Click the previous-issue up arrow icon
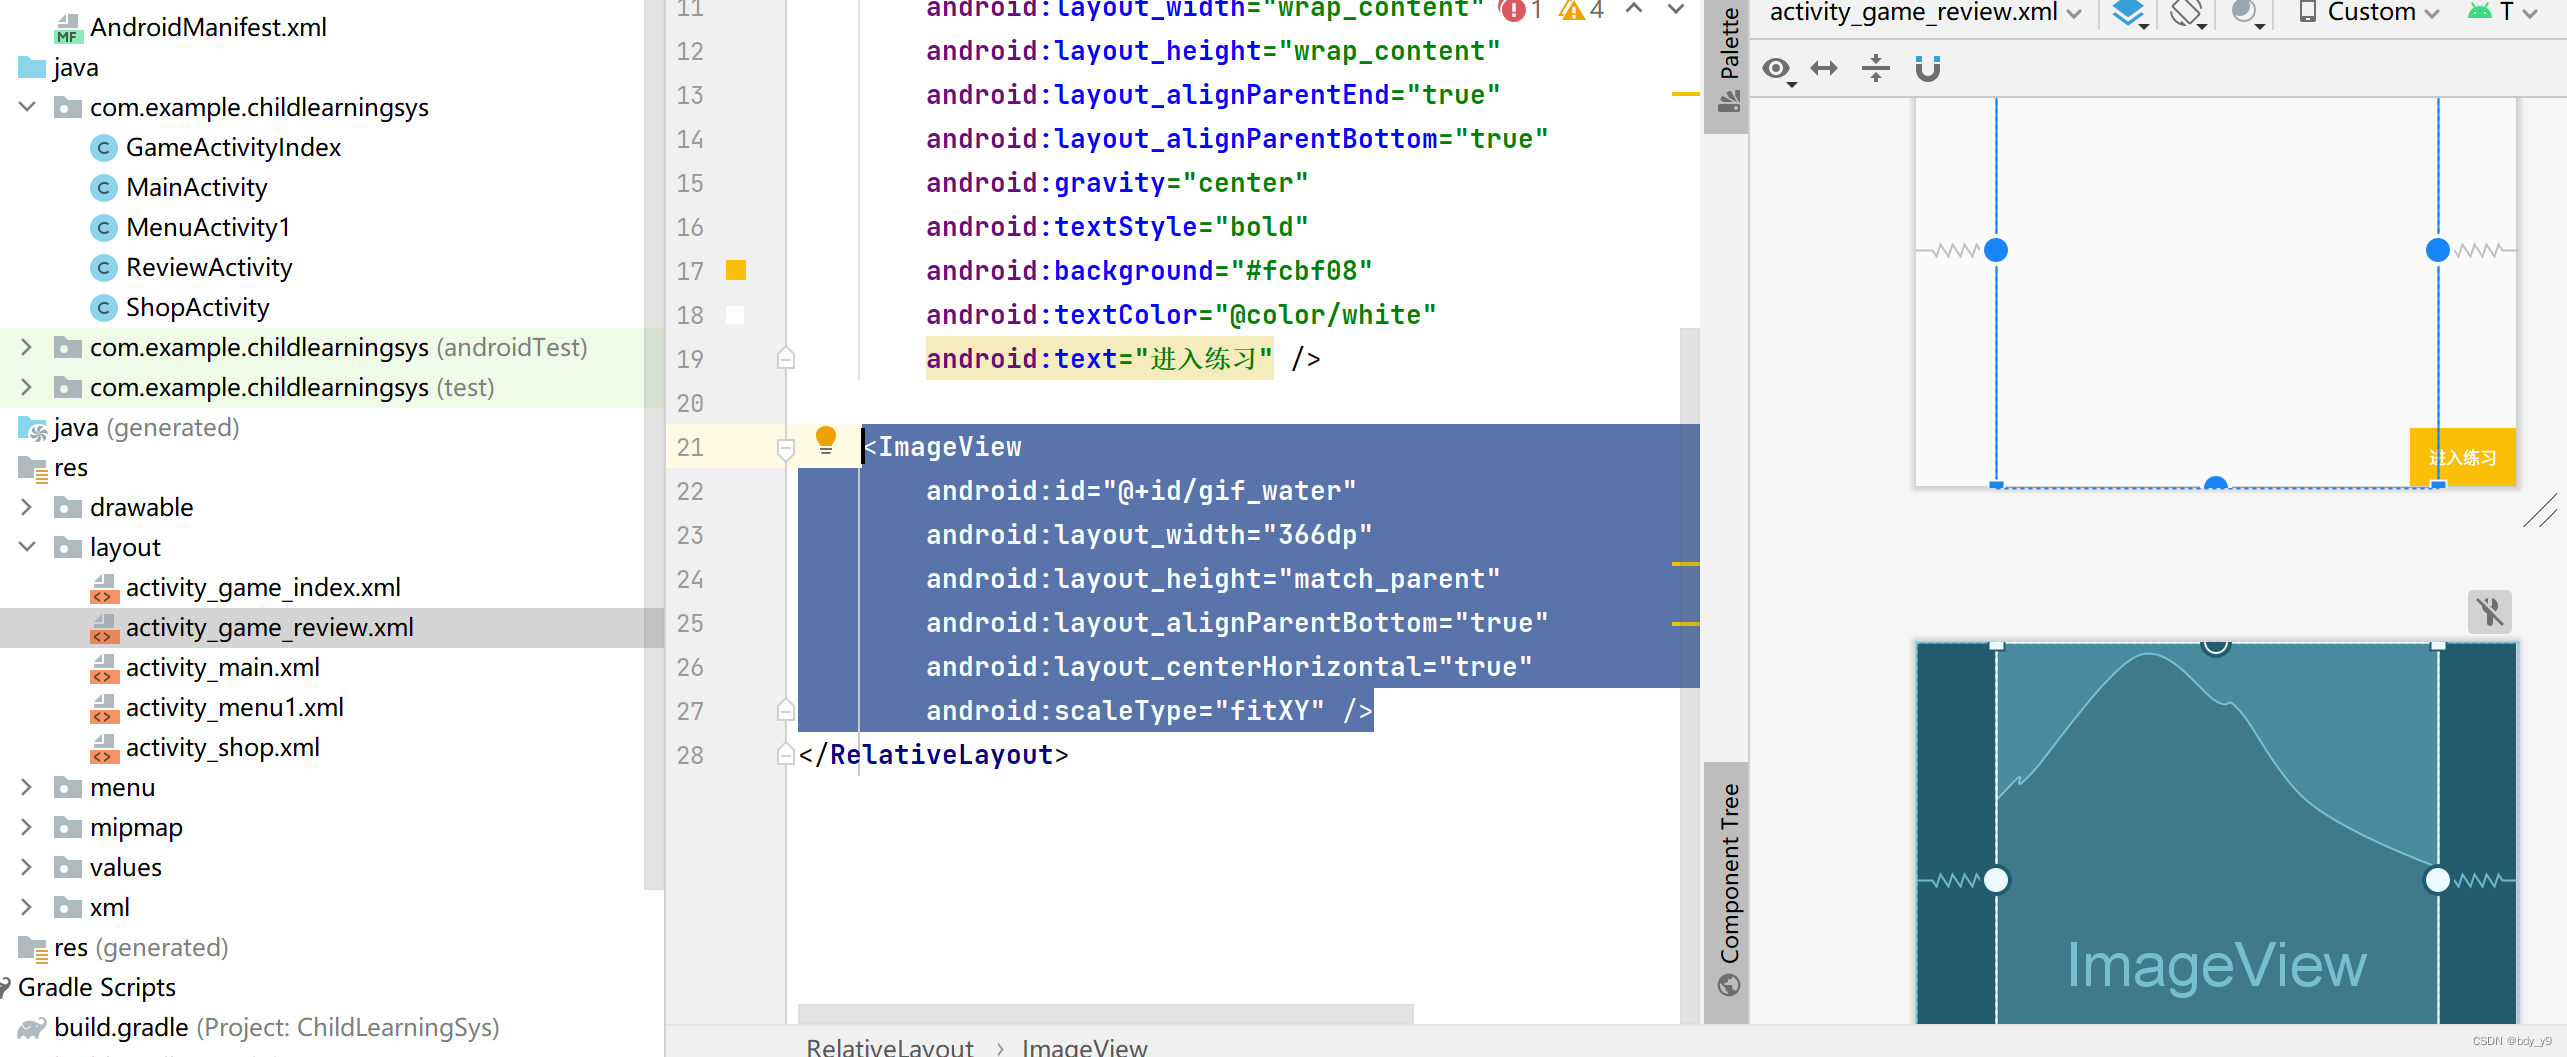The image size is (2567, 1057). coord(1634,10)
